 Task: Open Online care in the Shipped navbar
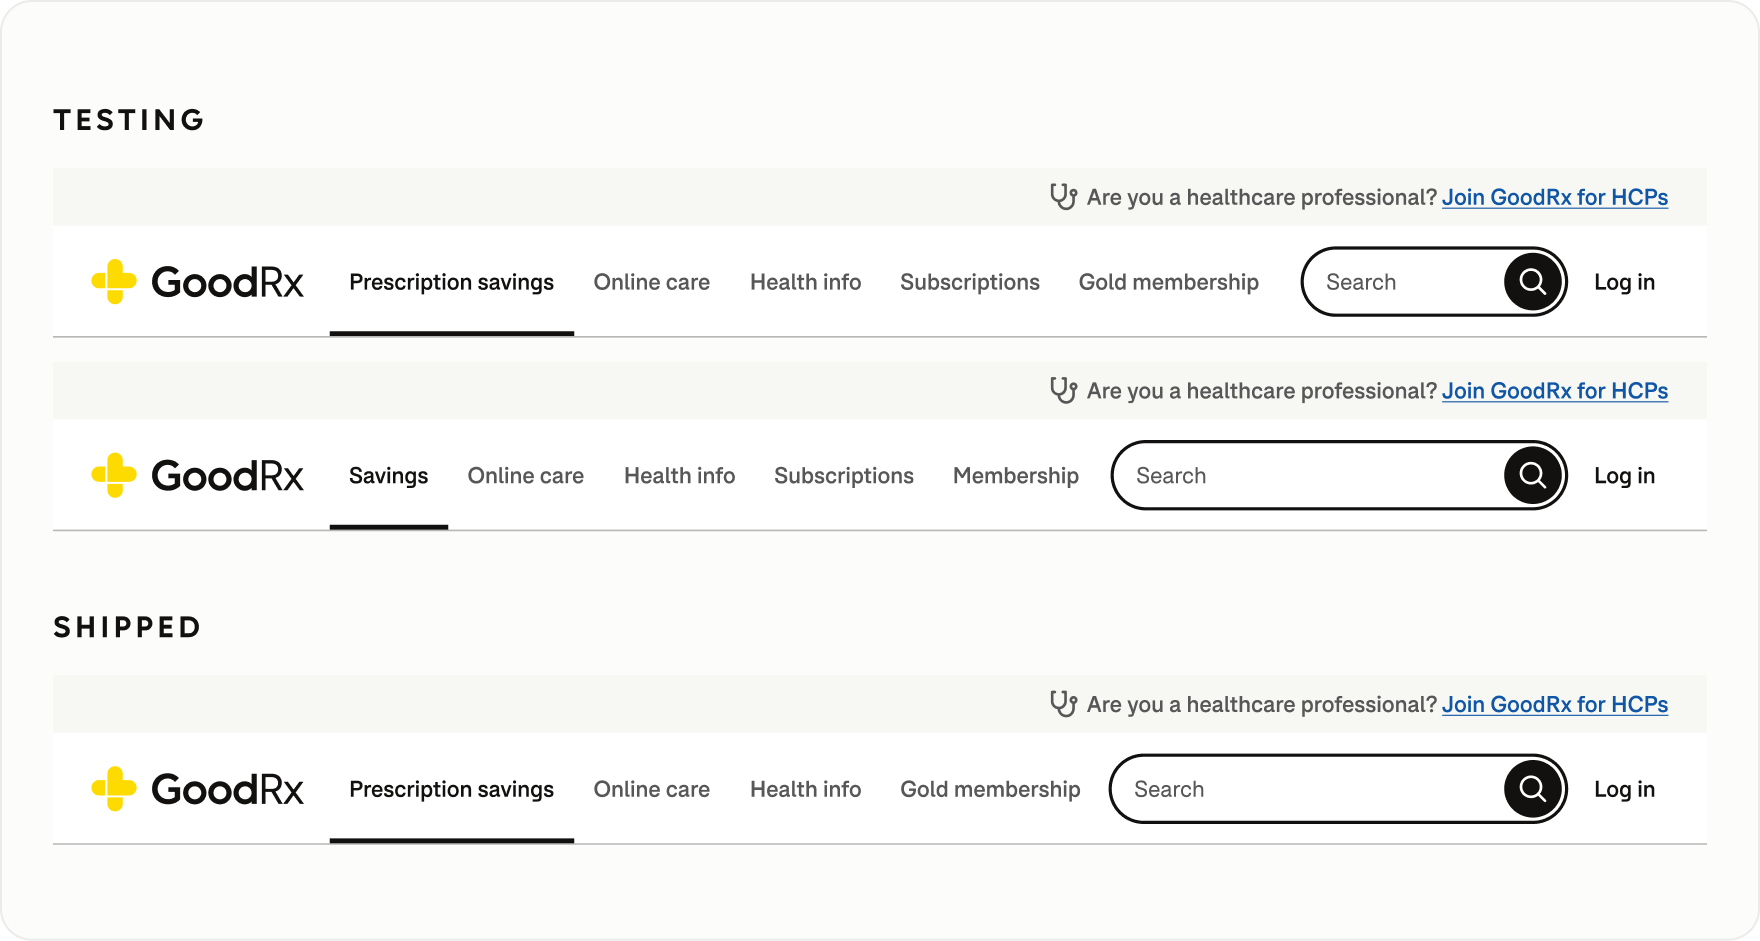click(x=652, y=789)
